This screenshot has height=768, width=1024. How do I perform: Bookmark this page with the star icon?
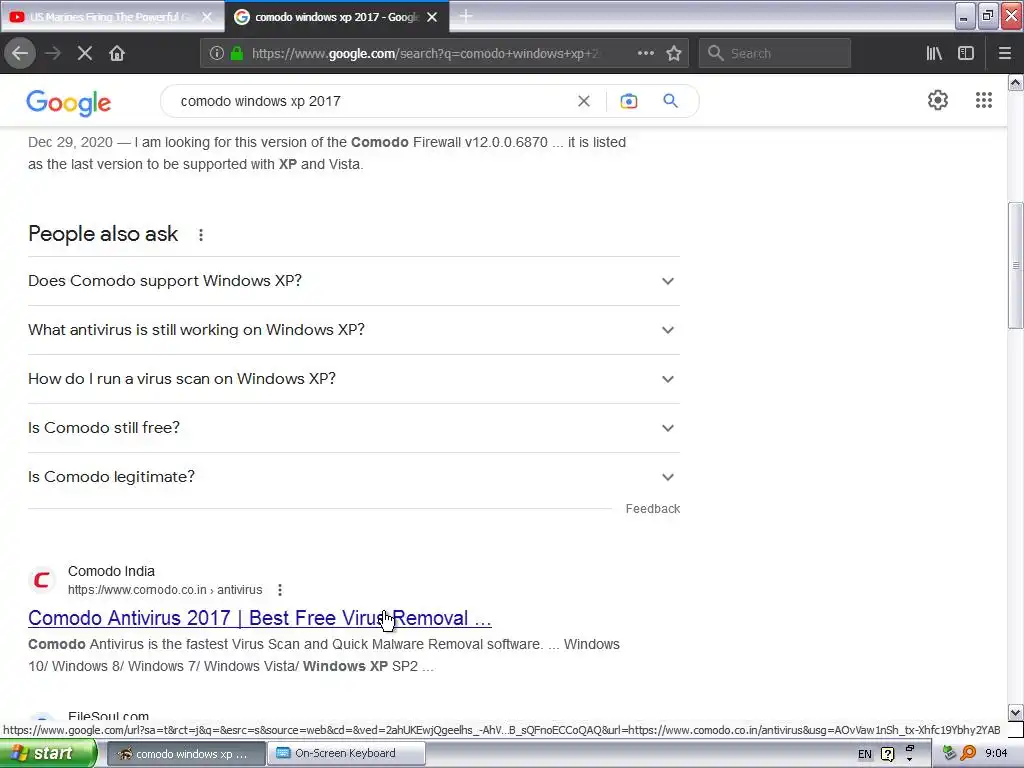coord(674,53)
